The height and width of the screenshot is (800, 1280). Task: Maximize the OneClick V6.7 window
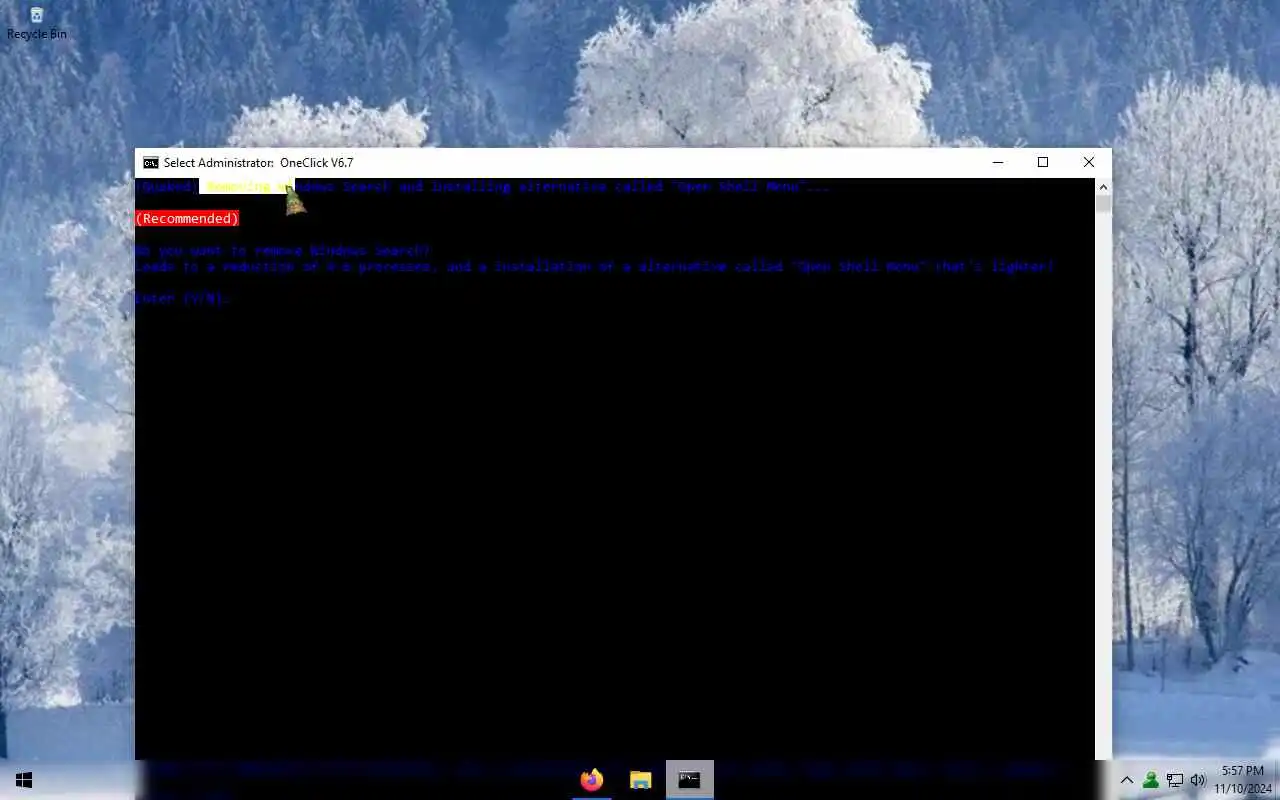click(1043, 162)
